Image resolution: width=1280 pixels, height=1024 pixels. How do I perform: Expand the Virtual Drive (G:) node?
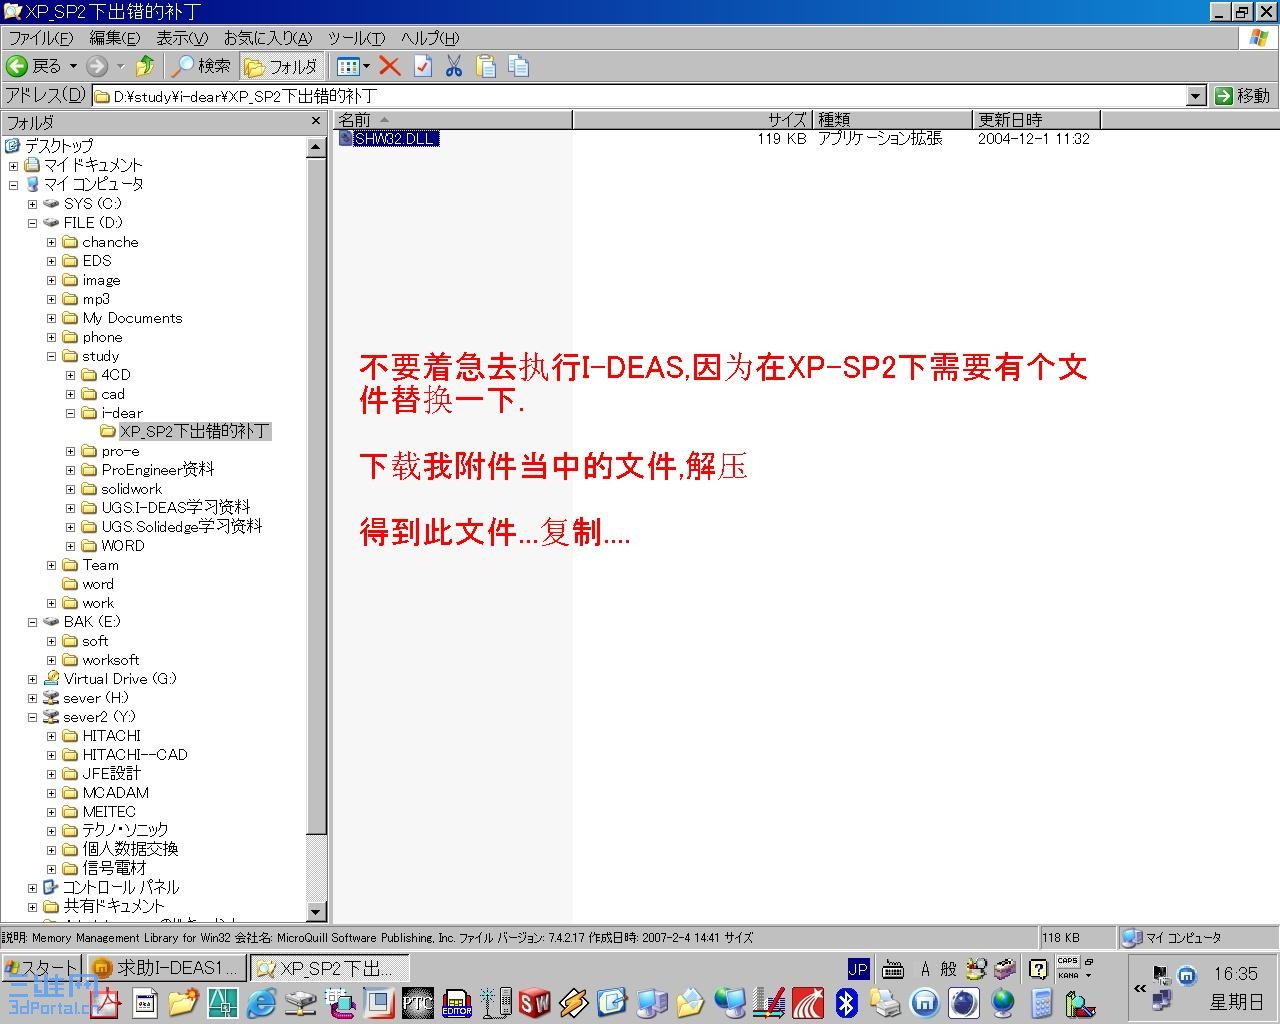[x=32, y=679]
